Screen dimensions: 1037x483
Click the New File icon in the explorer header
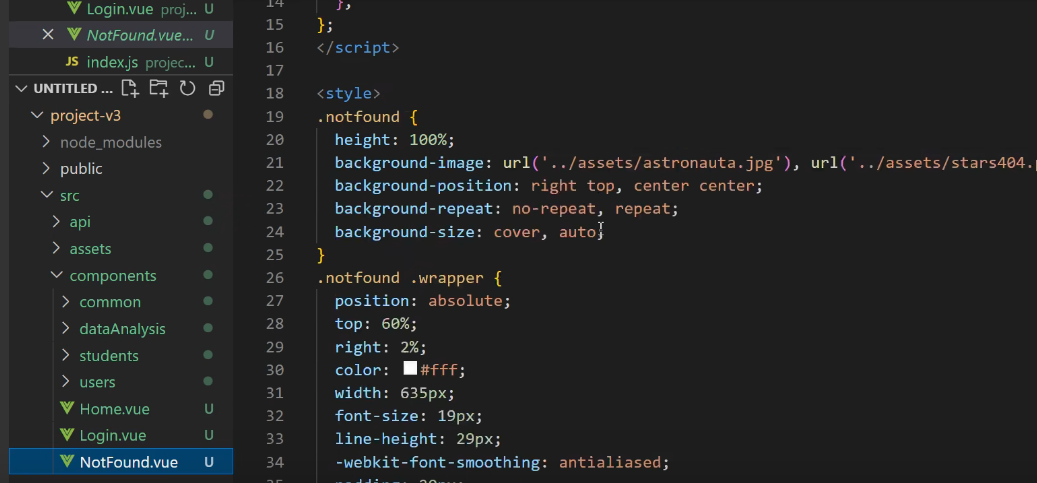(130, 88)
